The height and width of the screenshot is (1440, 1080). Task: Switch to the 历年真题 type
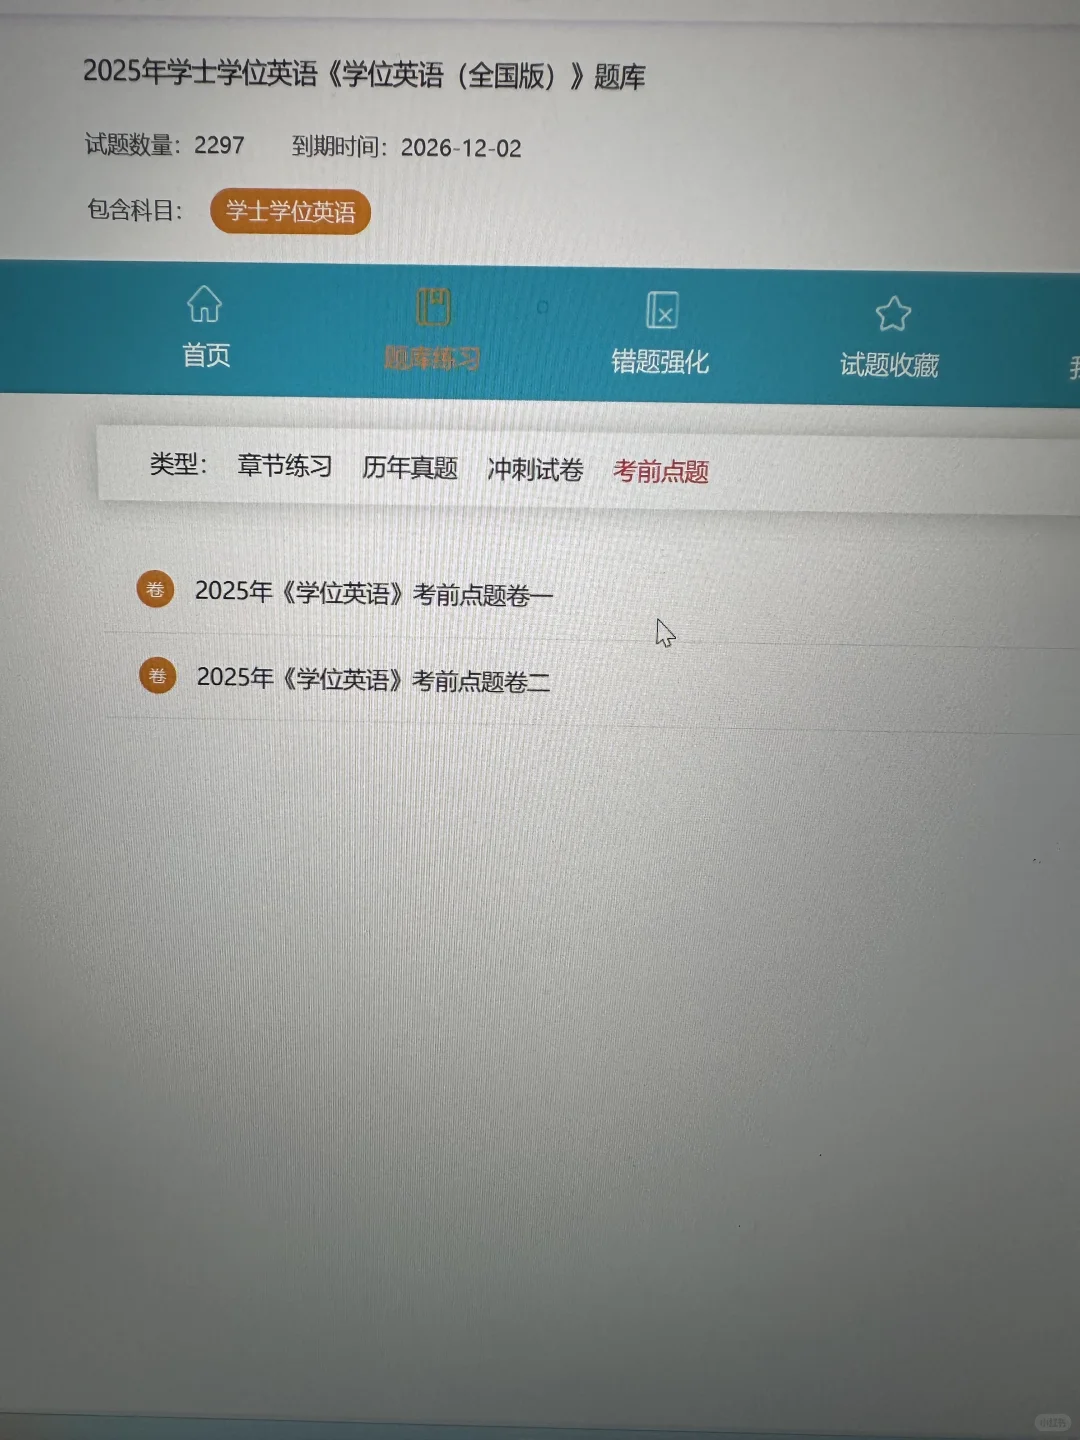(410, 467)
